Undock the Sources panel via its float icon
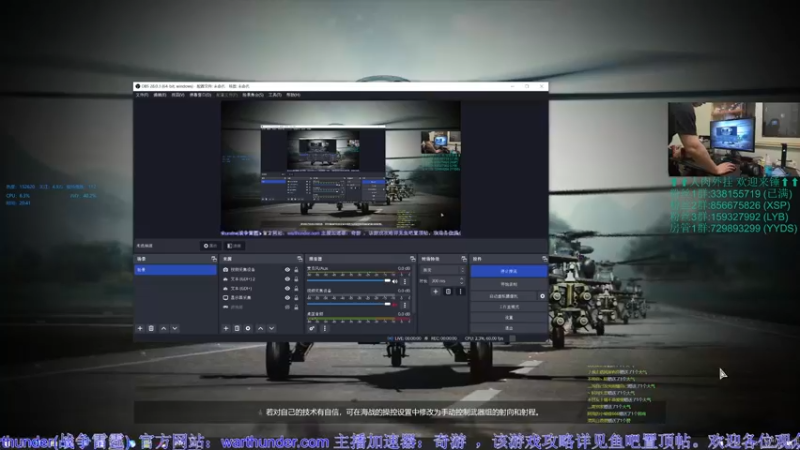 click(x=299, y=259)
